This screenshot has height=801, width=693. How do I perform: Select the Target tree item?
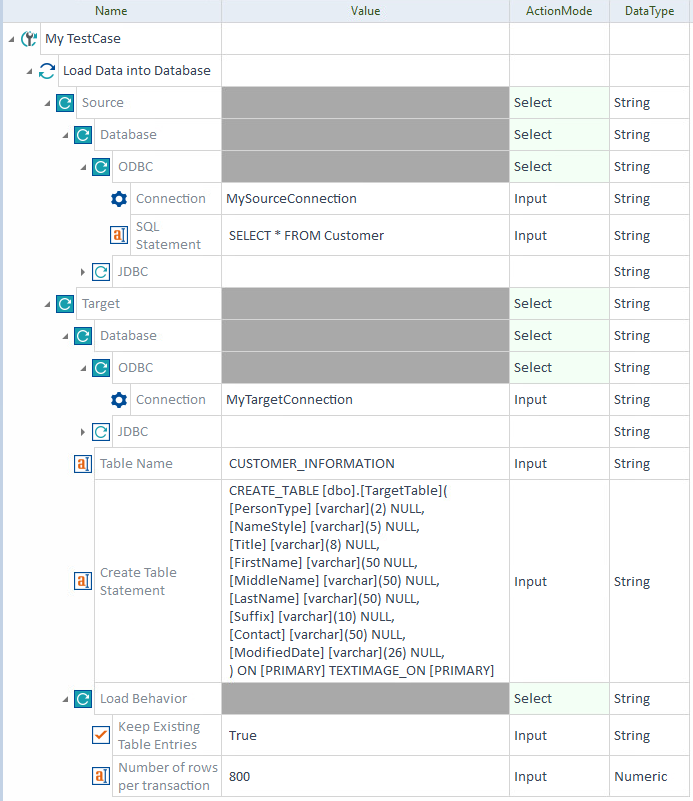tap(100, 304)
